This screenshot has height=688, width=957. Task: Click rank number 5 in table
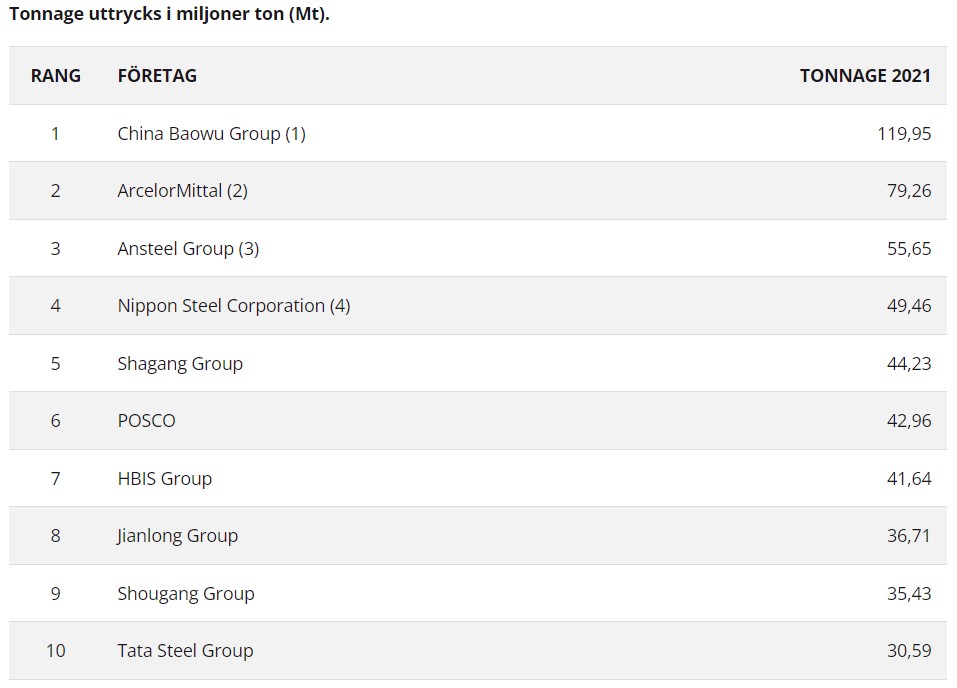(55, 363)
